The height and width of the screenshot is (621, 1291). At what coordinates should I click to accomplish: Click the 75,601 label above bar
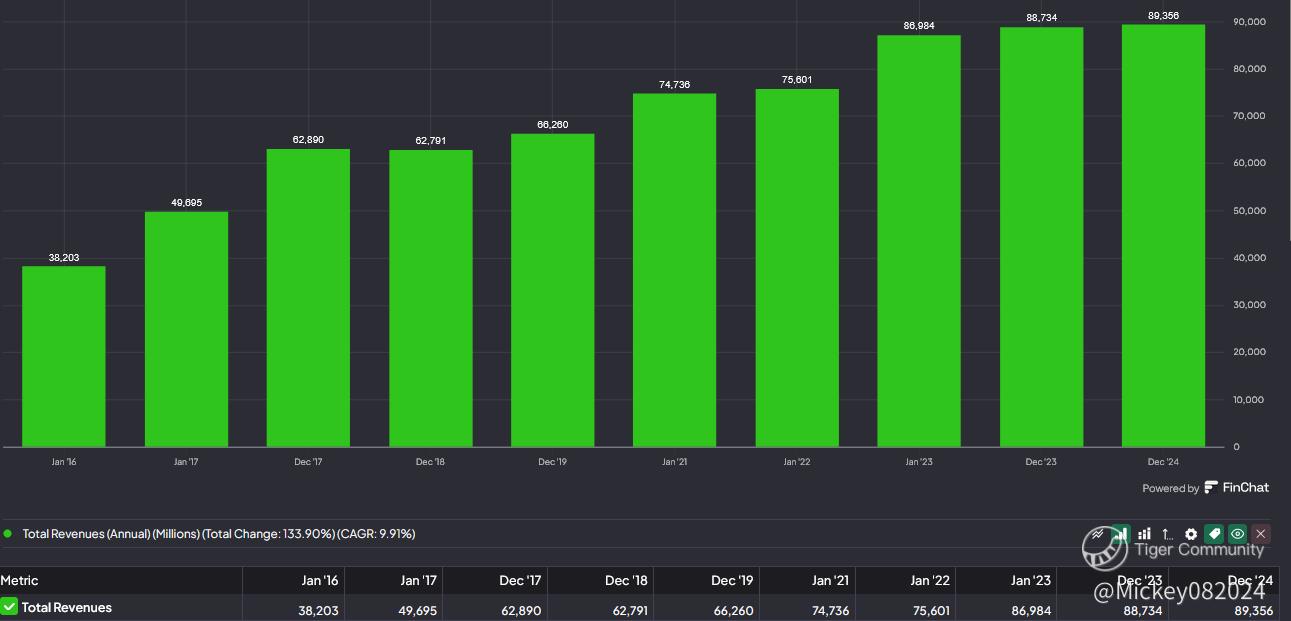pos(797,80)
